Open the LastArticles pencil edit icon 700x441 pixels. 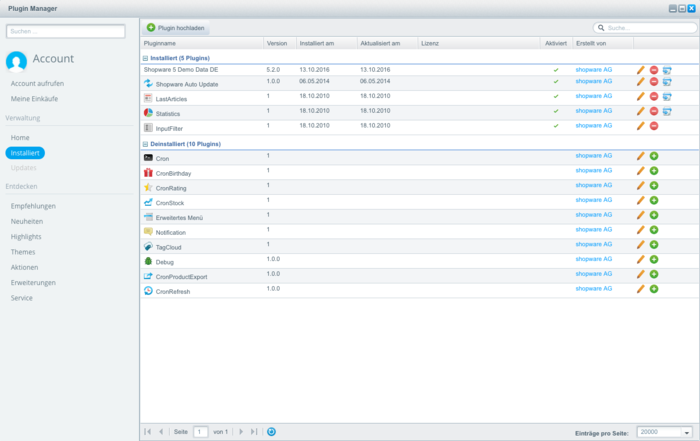[641, 96]
